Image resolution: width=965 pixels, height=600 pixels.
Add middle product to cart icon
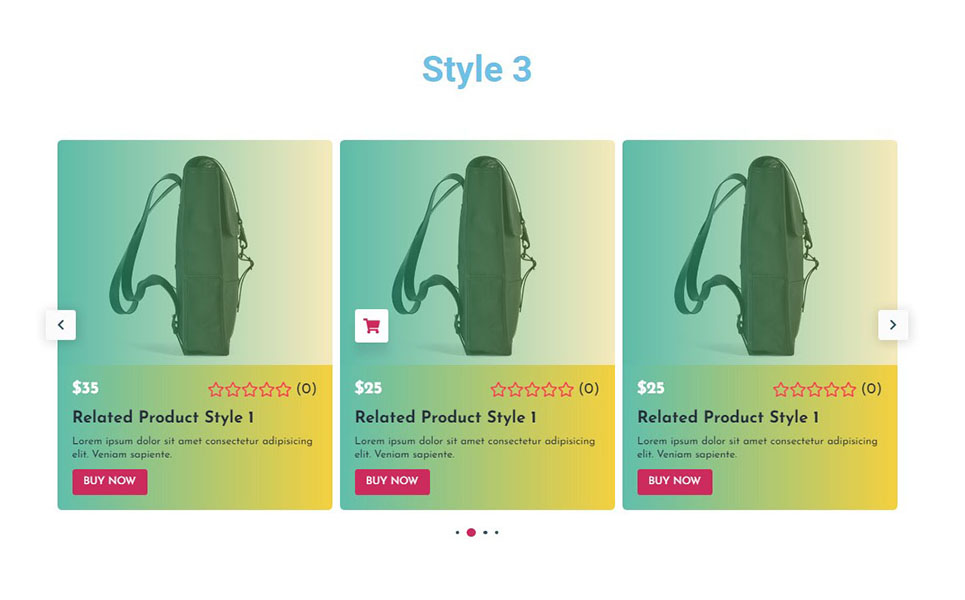(x=372, y=326)
